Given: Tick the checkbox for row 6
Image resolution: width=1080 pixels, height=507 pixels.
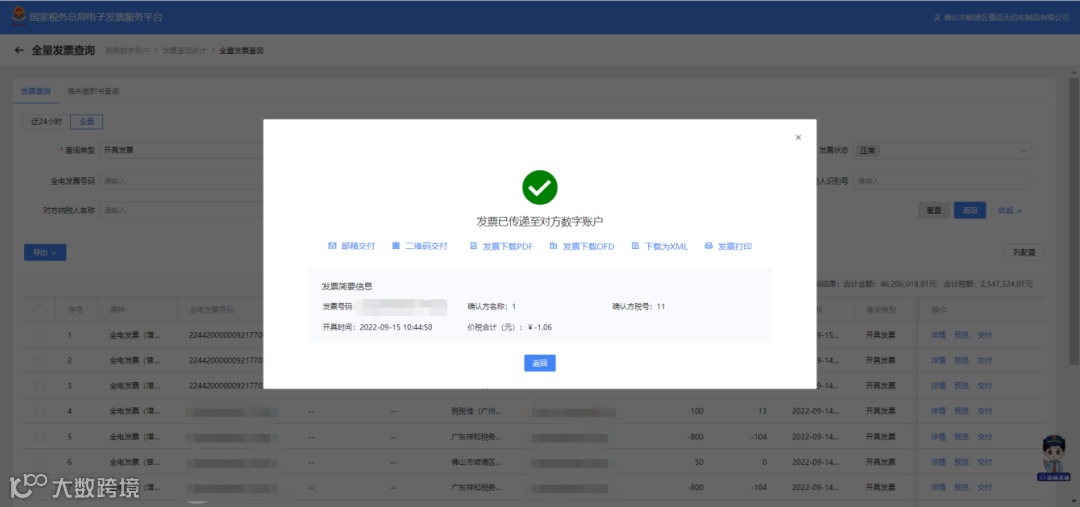Looking at the screenshot, I should tap(40, 462).
